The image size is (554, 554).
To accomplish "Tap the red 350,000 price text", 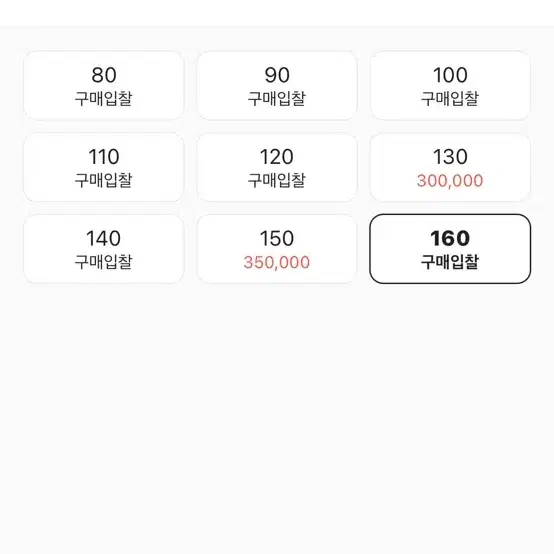I will (277, 262).
